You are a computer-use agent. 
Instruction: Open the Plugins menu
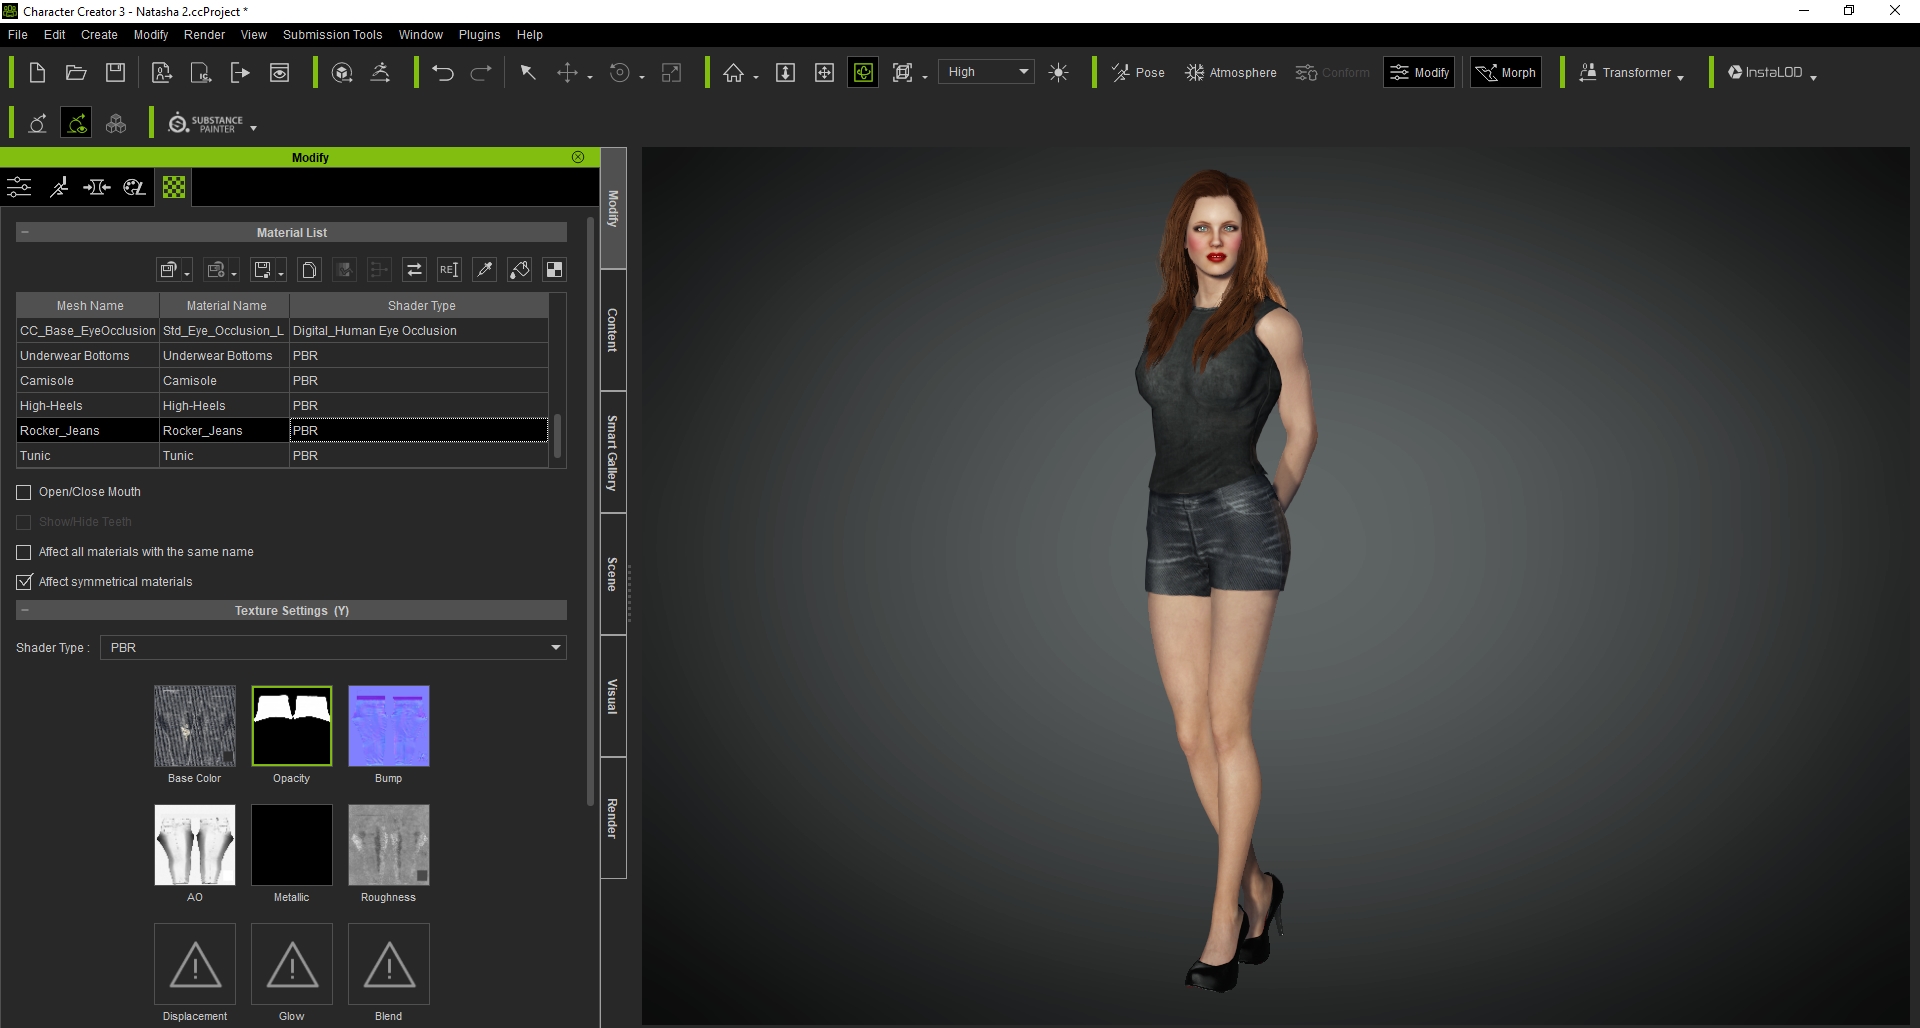coord(479,34)
